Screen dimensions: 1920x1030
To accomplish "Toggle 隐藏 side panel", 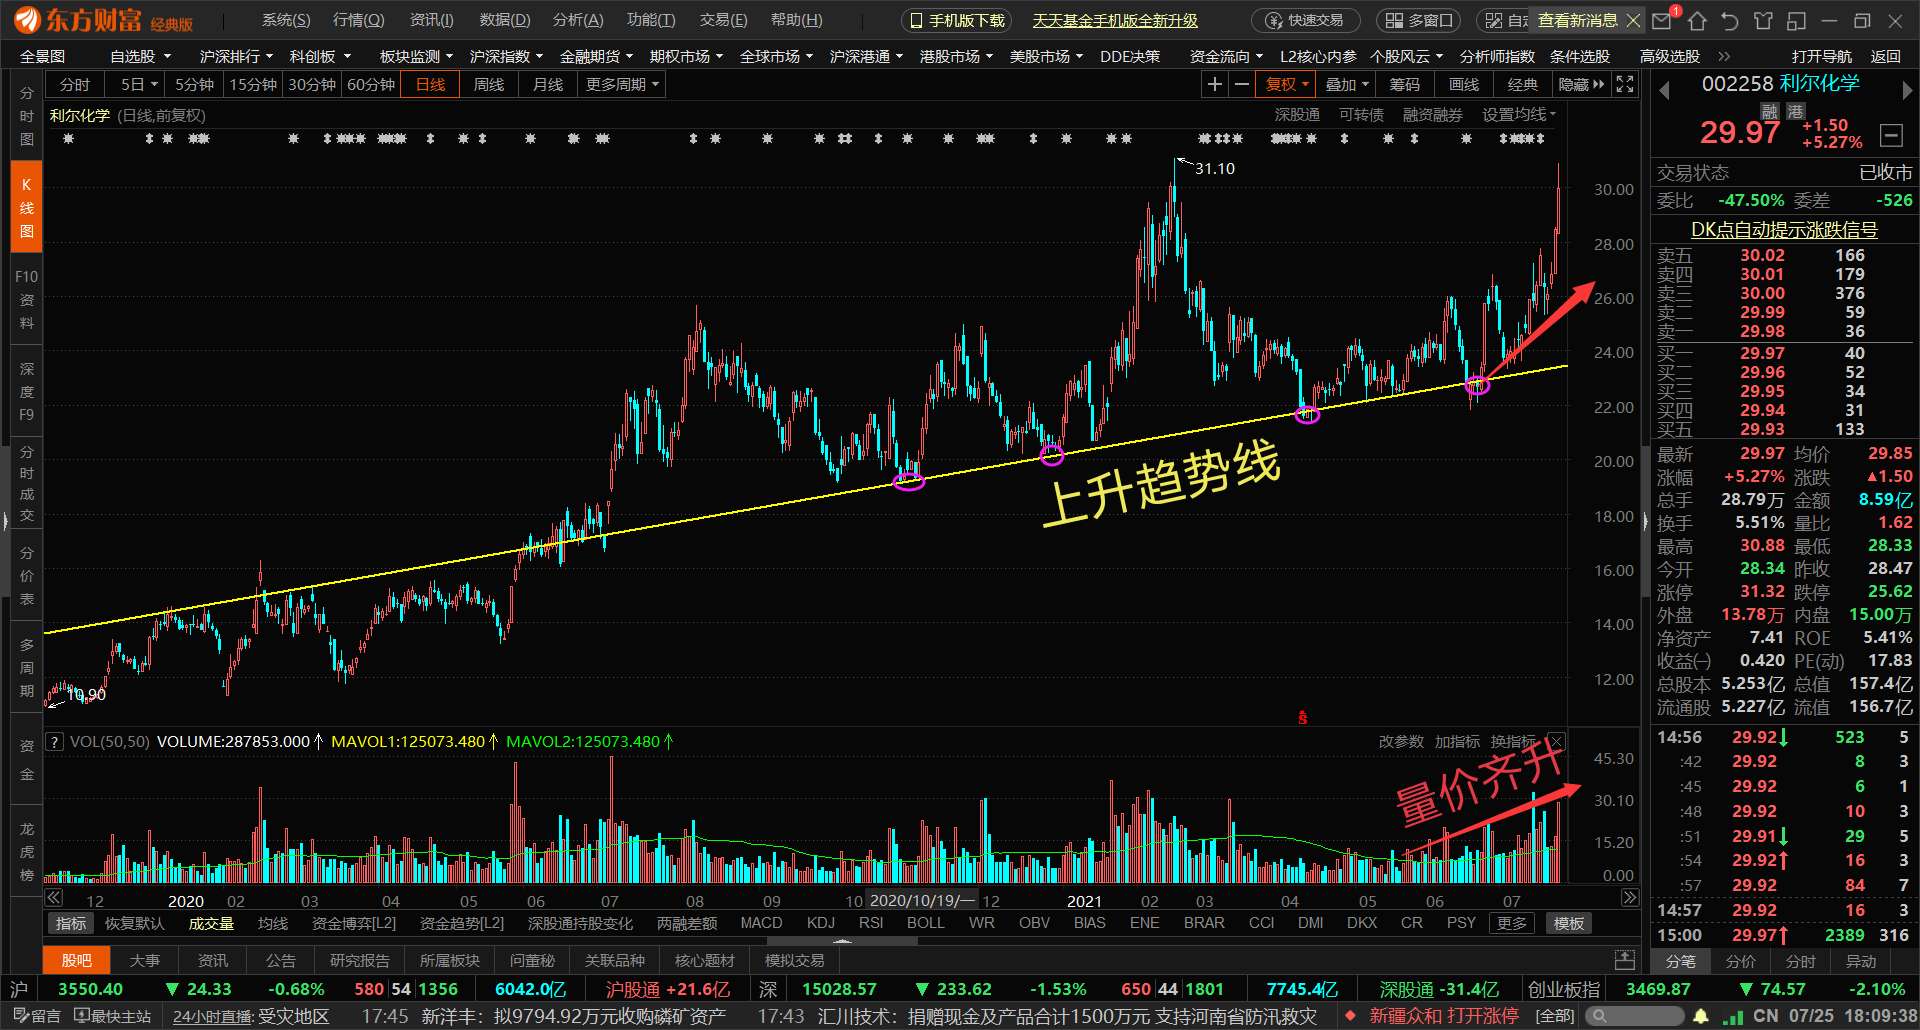I will tap(1581, 85).
